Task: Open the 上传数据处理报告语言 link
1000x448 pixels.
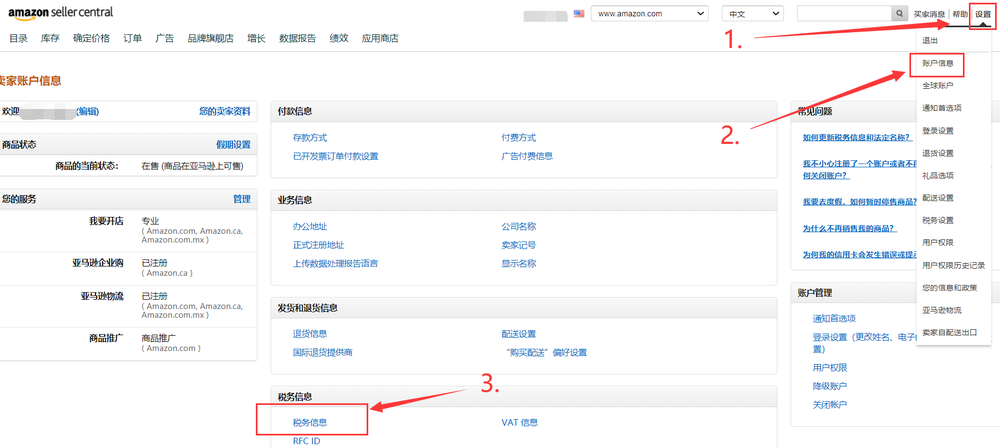Action: tap(335, 264)
